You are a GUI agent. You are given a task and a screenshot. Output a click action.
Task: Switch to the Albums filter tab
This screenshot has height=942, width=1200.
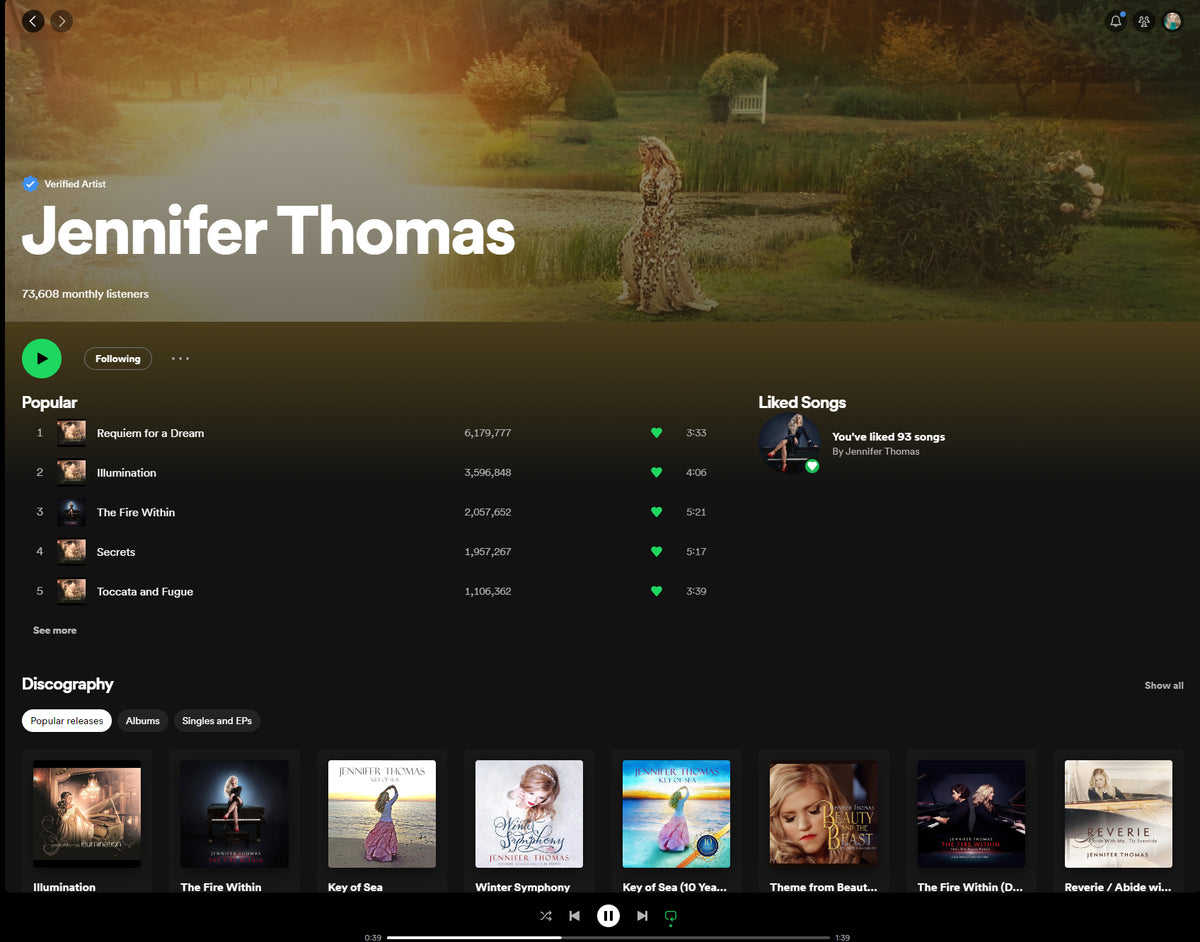[x=142, y=721]
